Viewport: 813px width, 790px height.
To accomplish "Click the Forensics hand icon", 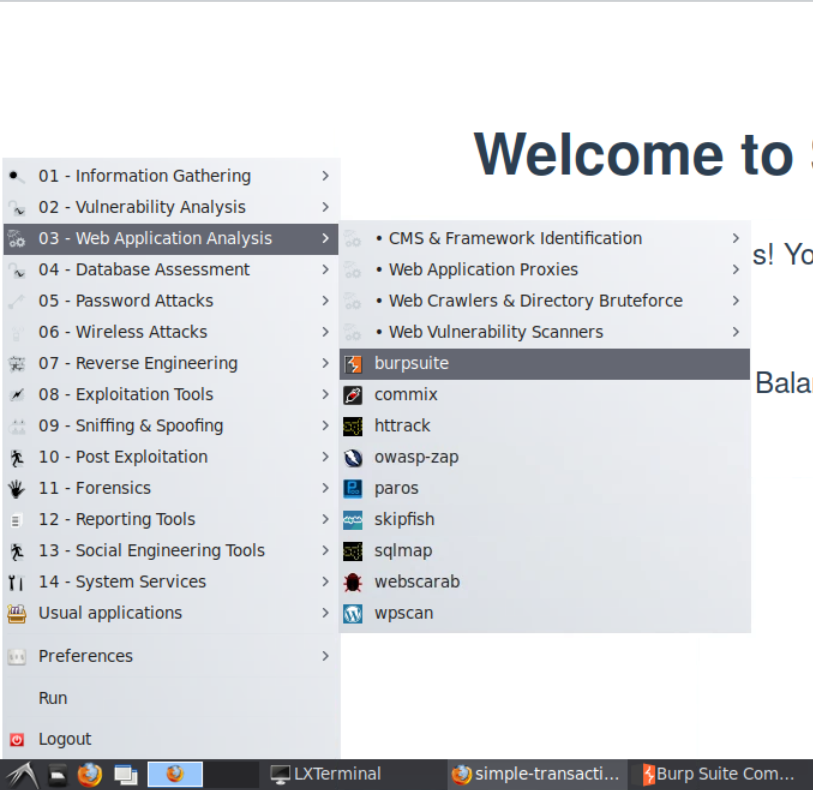I will click(x=17, y=489).
